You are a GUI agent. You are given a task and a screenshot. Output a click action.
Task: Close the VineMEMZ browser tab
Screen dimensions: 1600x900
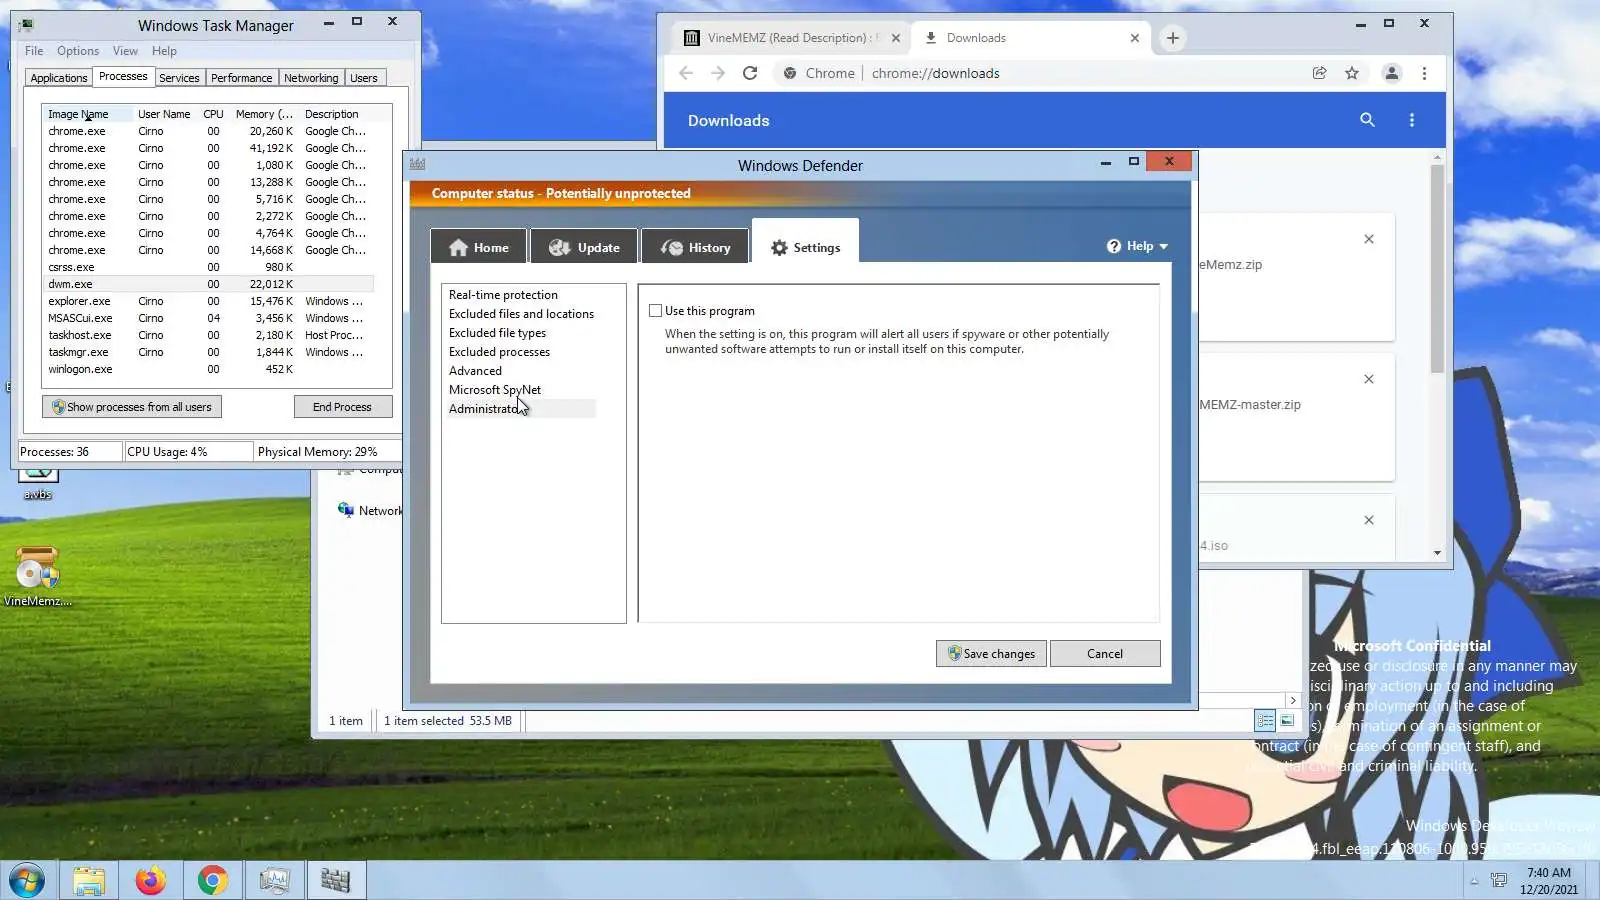click(896, 38)
